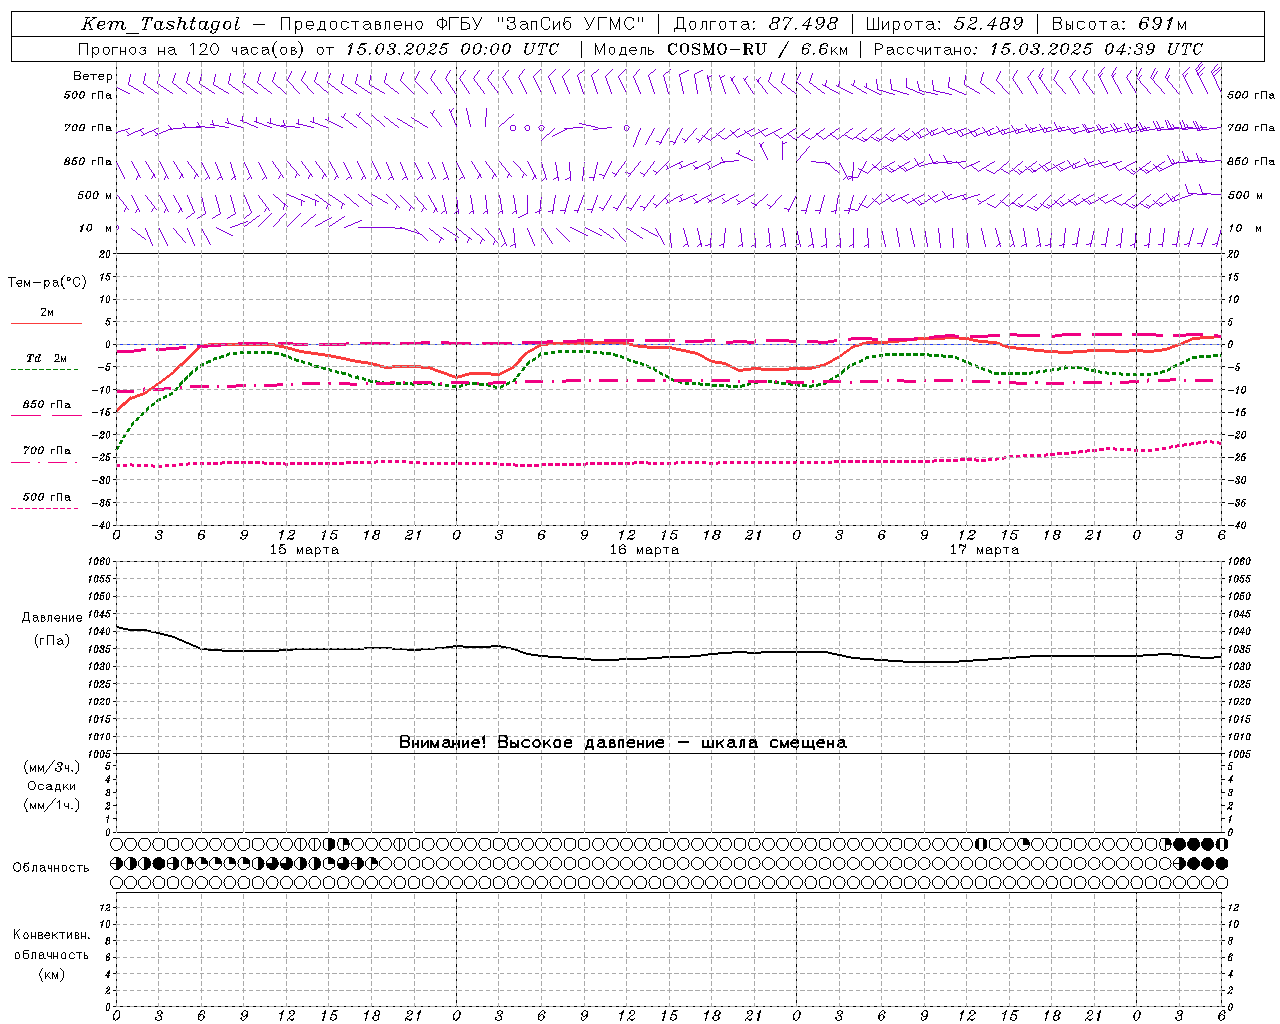Click the (км) unit under convective cloud label
1280x1024 pixels.
click(x=52, y=974)
